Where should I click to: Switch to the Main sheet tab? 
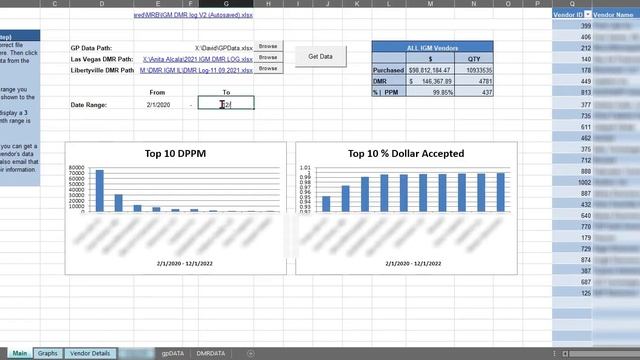click(x=20, y=353)
